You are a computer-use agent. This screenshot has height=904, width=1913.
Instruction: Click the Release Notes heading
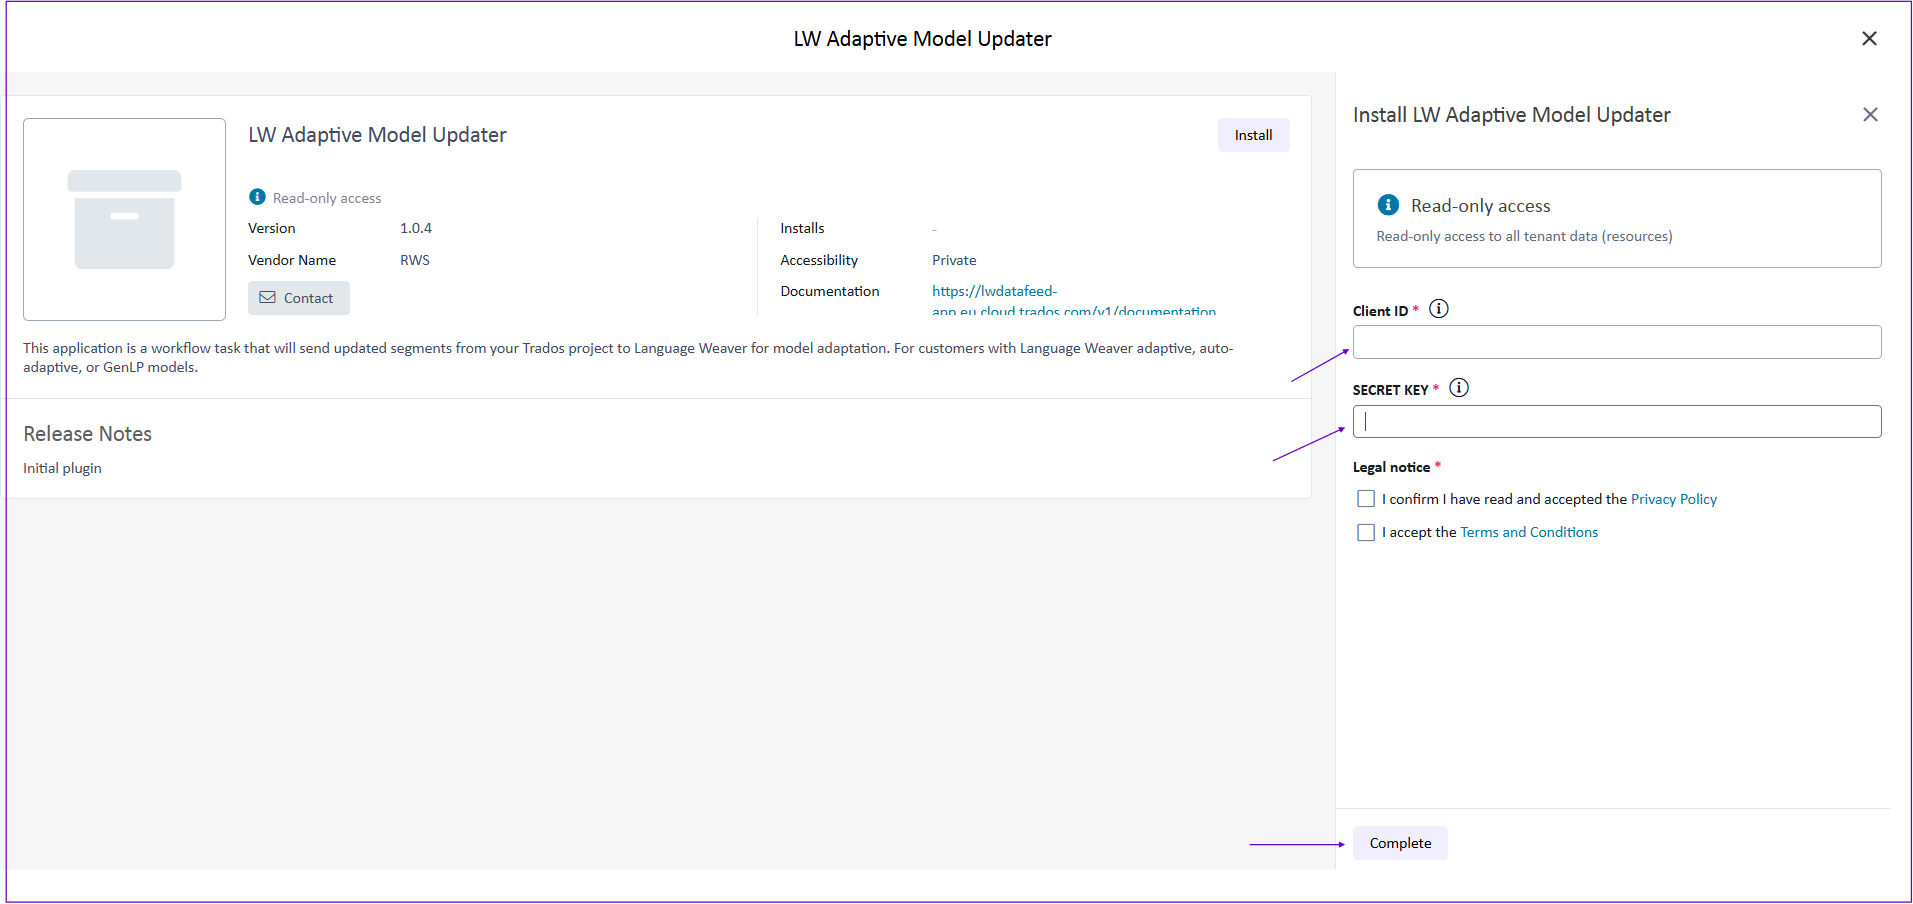point(88,434)
